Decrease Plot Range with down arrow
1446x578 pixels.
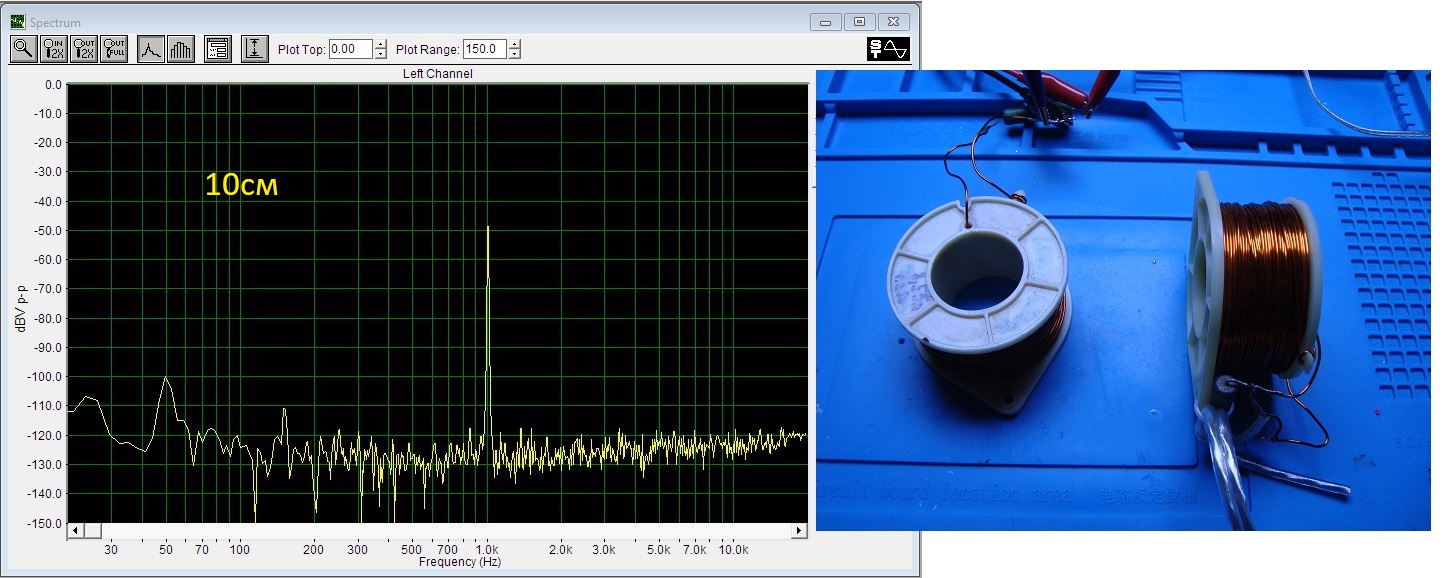(x=514, y=53)
